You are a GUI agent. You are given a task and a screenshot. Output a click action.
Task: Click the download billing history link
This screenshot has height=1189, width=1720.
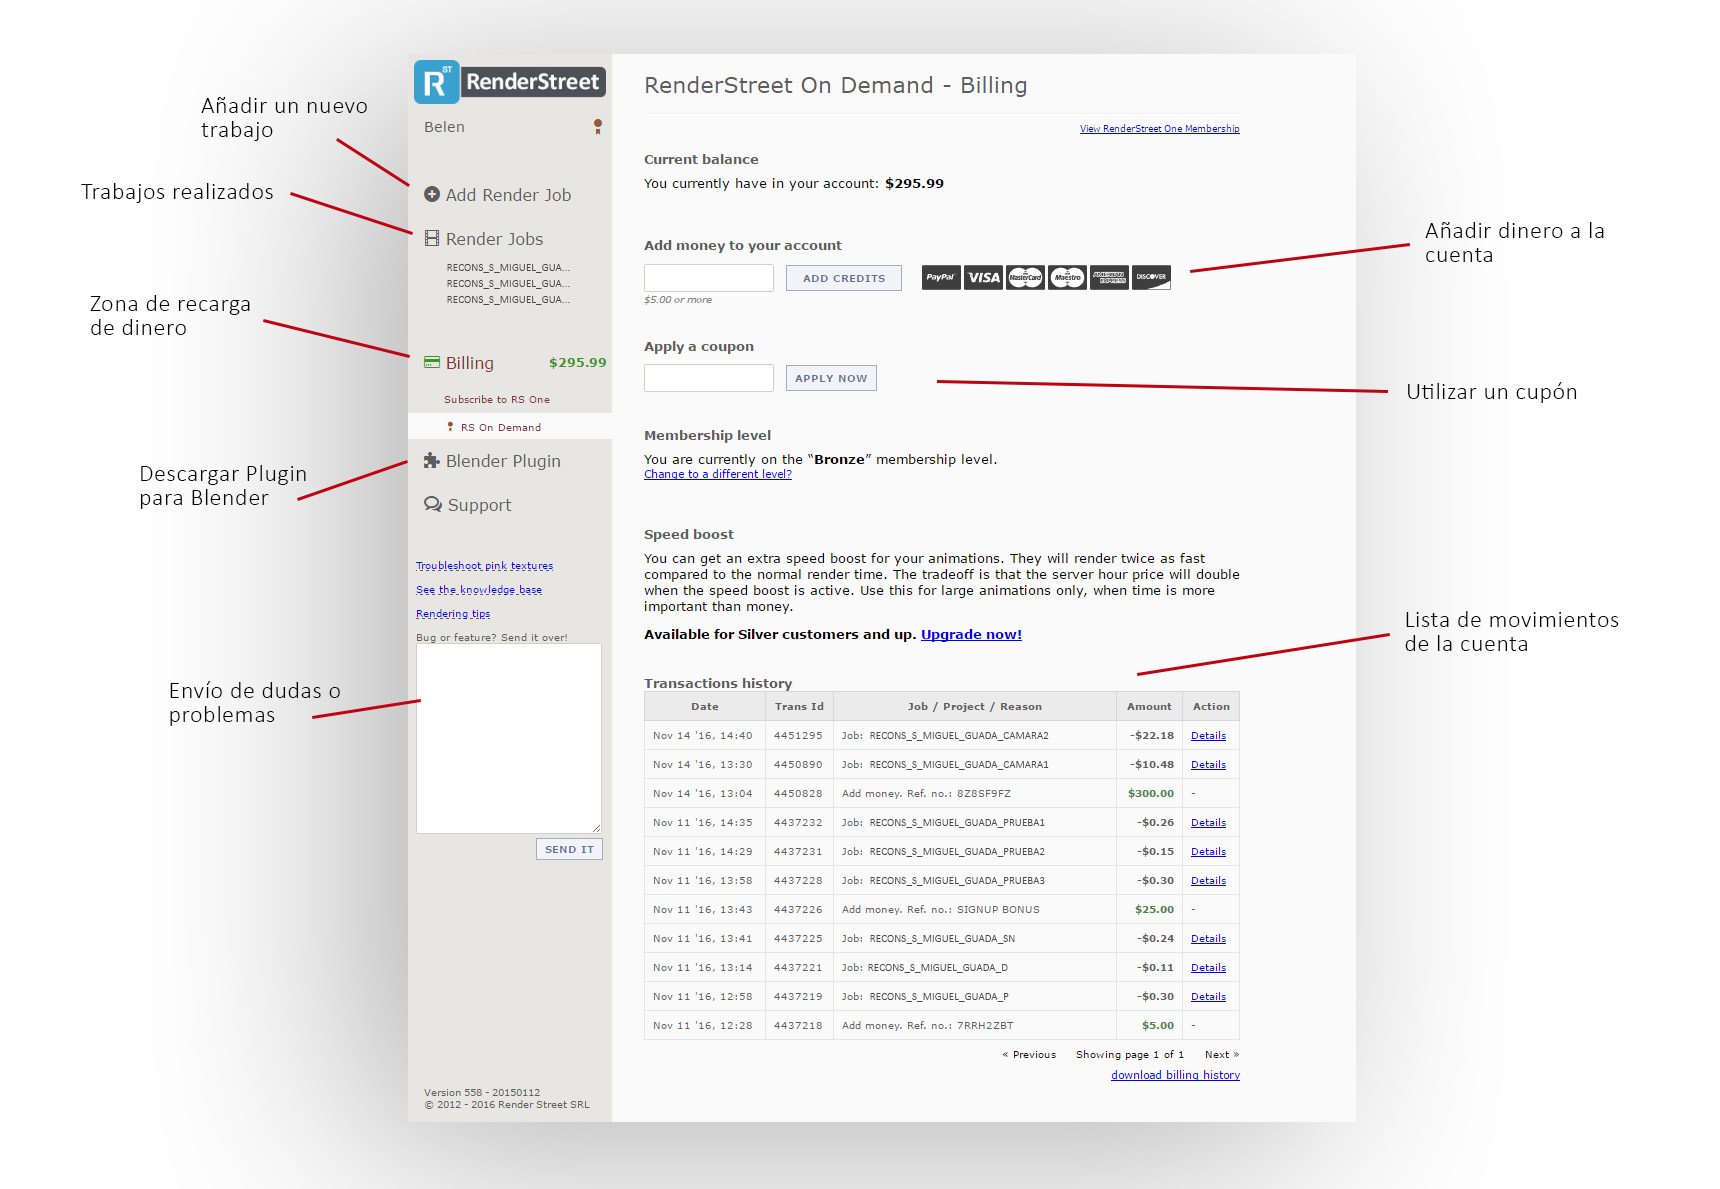pyautogui.click(x=1175, y=1075)
